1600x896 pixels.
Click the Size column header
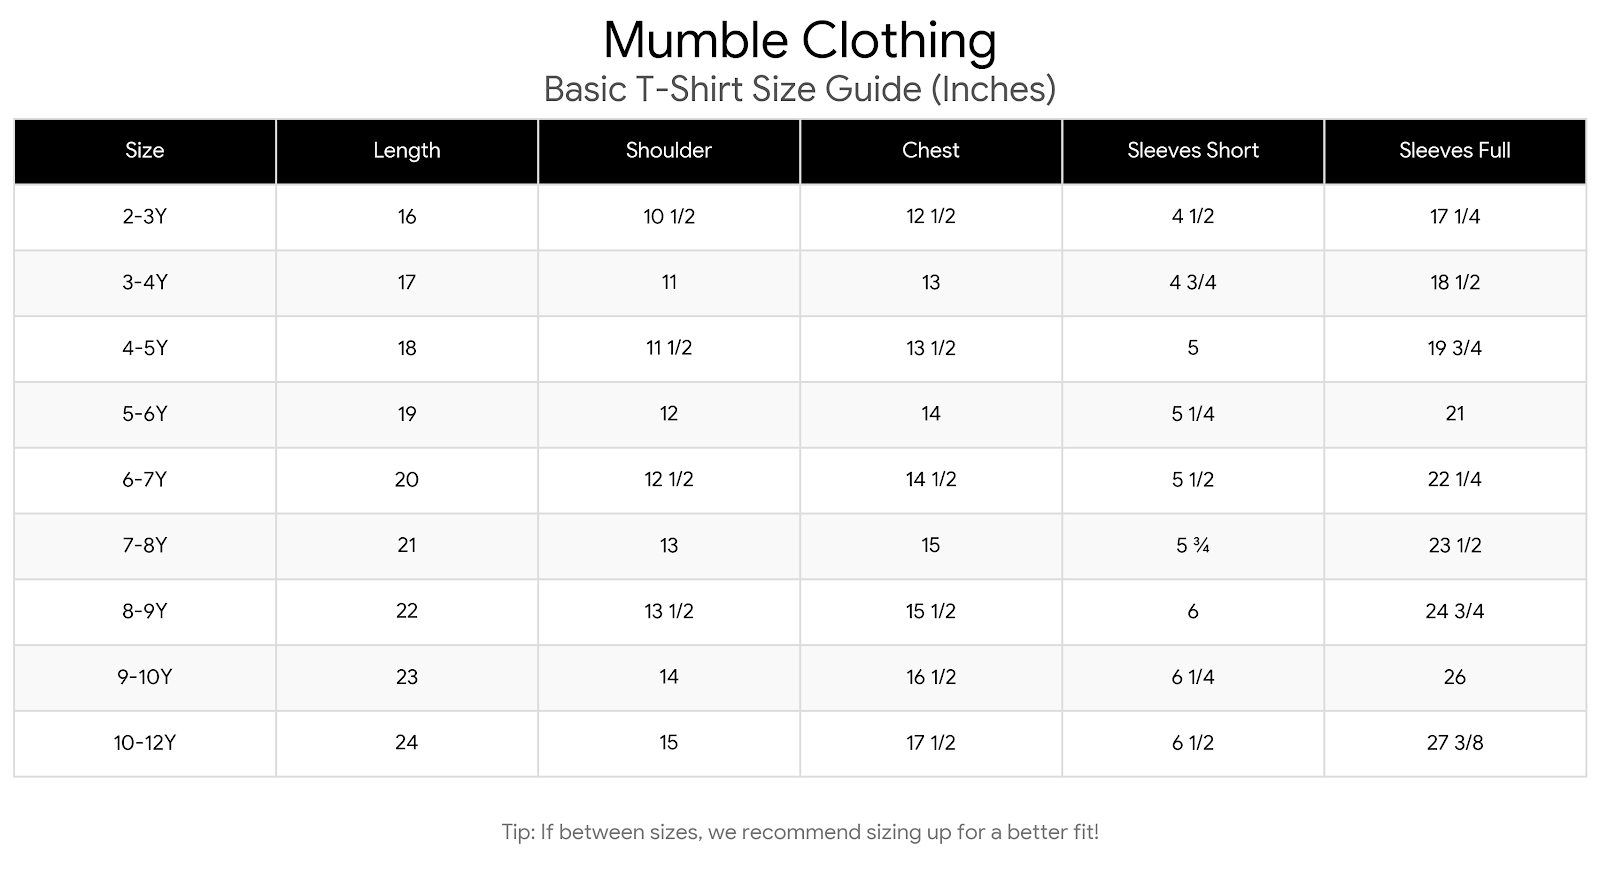(x=145, y=151)
